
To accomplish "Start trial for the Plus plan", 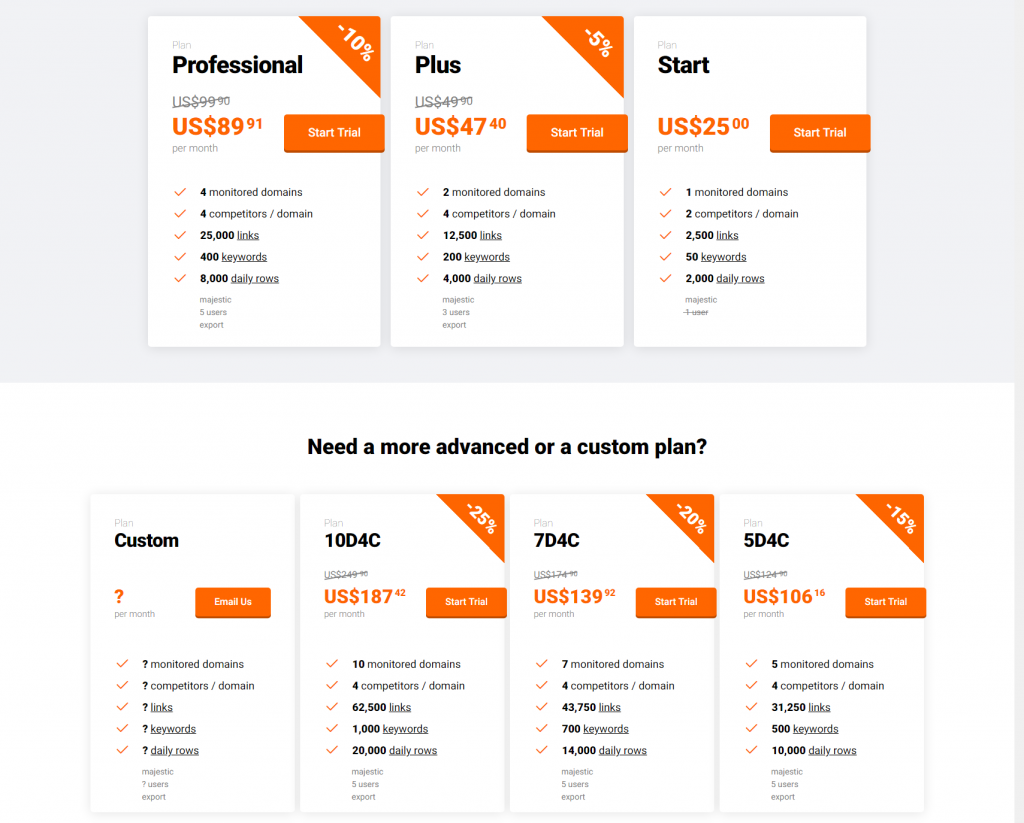I will click(x=577, y=133).
